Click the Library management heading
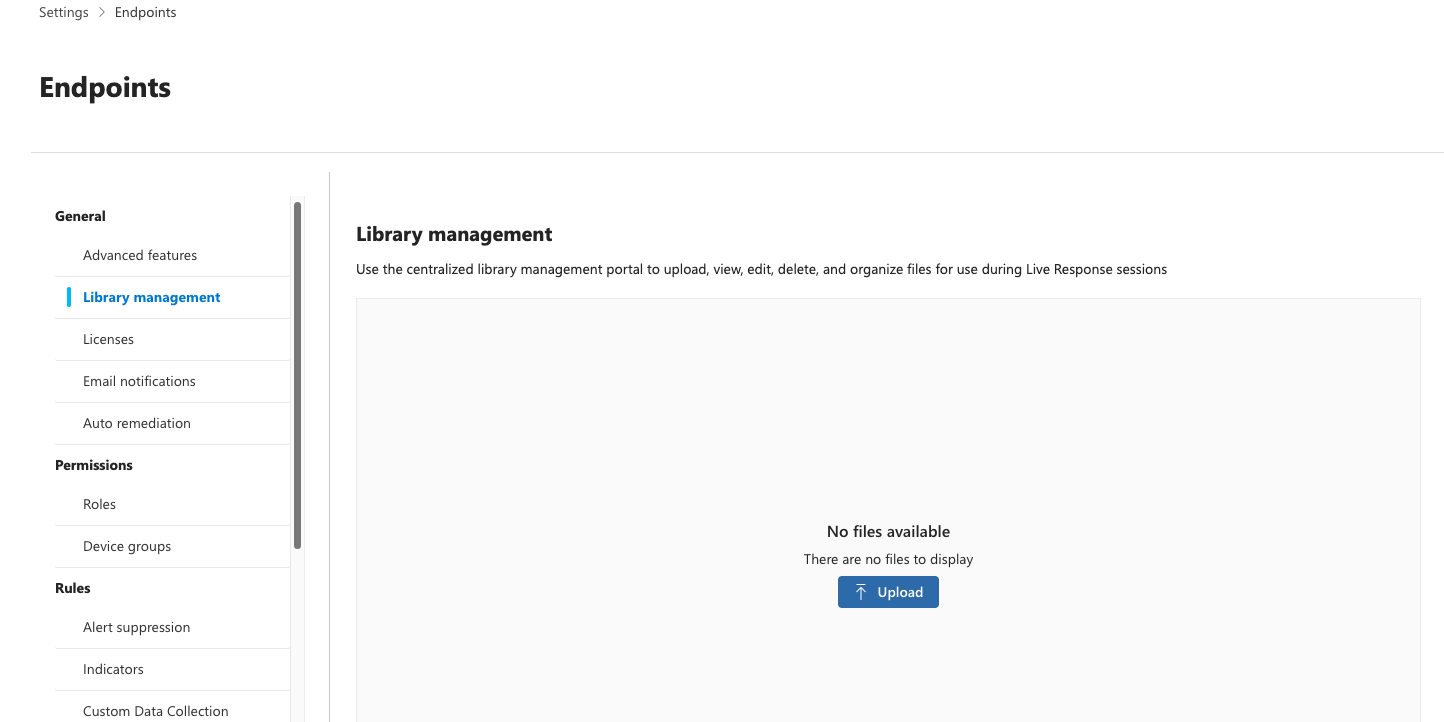Viewport: 1444px width, 722px height. point(454,234)
